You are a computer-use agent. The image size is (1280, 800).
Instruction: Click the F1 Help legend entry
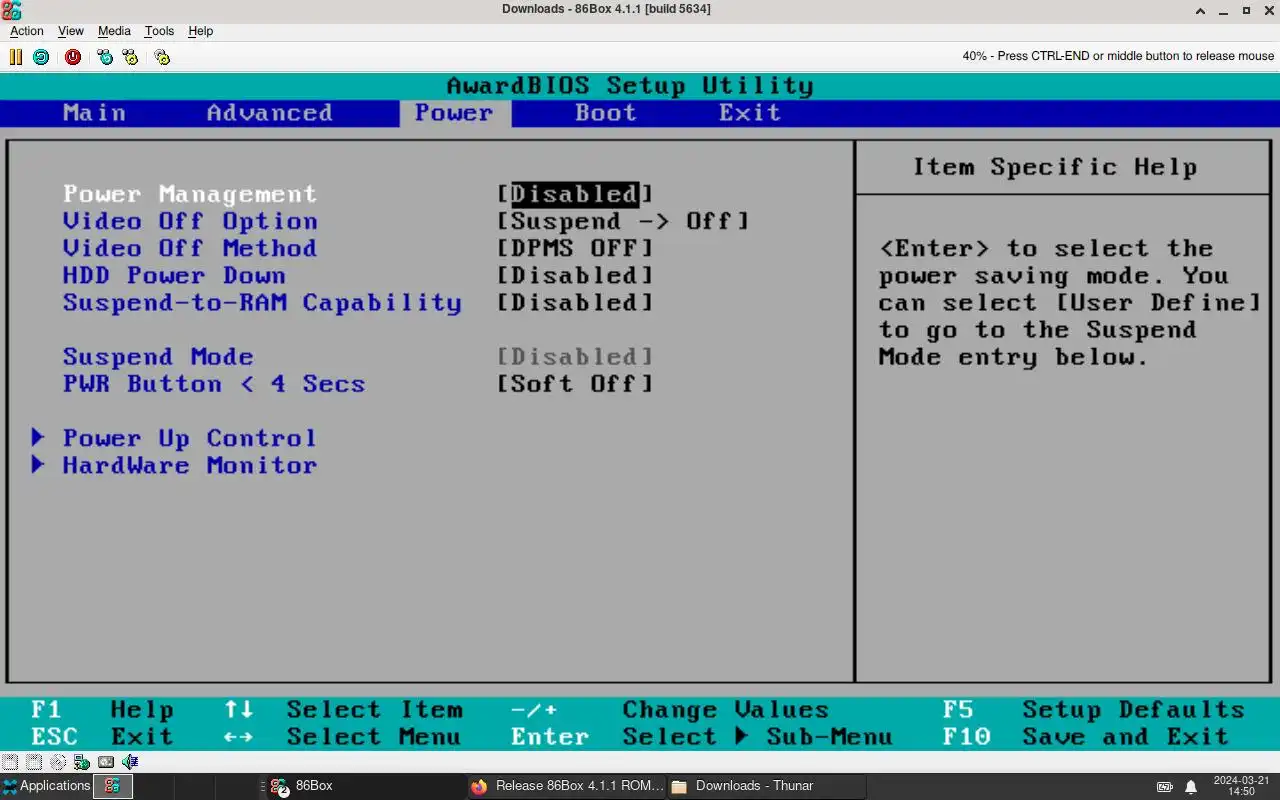[x=102, y=710]
